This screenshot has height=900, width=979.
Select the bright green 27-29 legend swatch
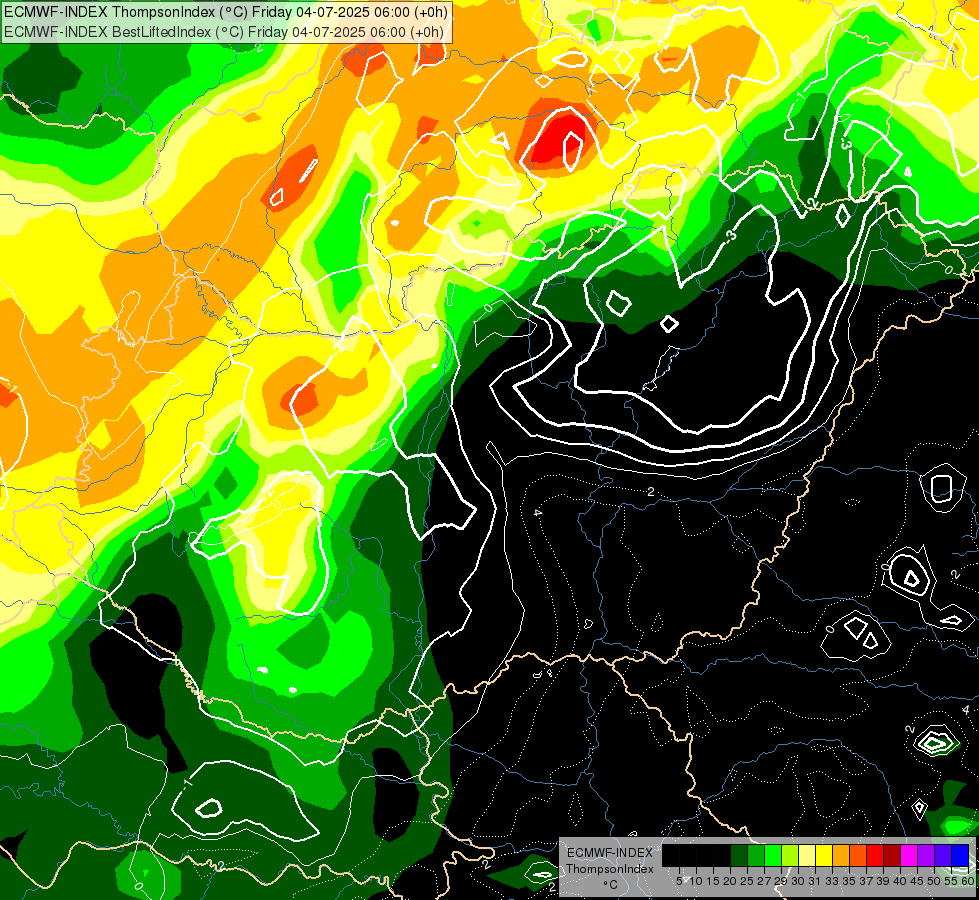pyautogui.click(x=773, y=855)
